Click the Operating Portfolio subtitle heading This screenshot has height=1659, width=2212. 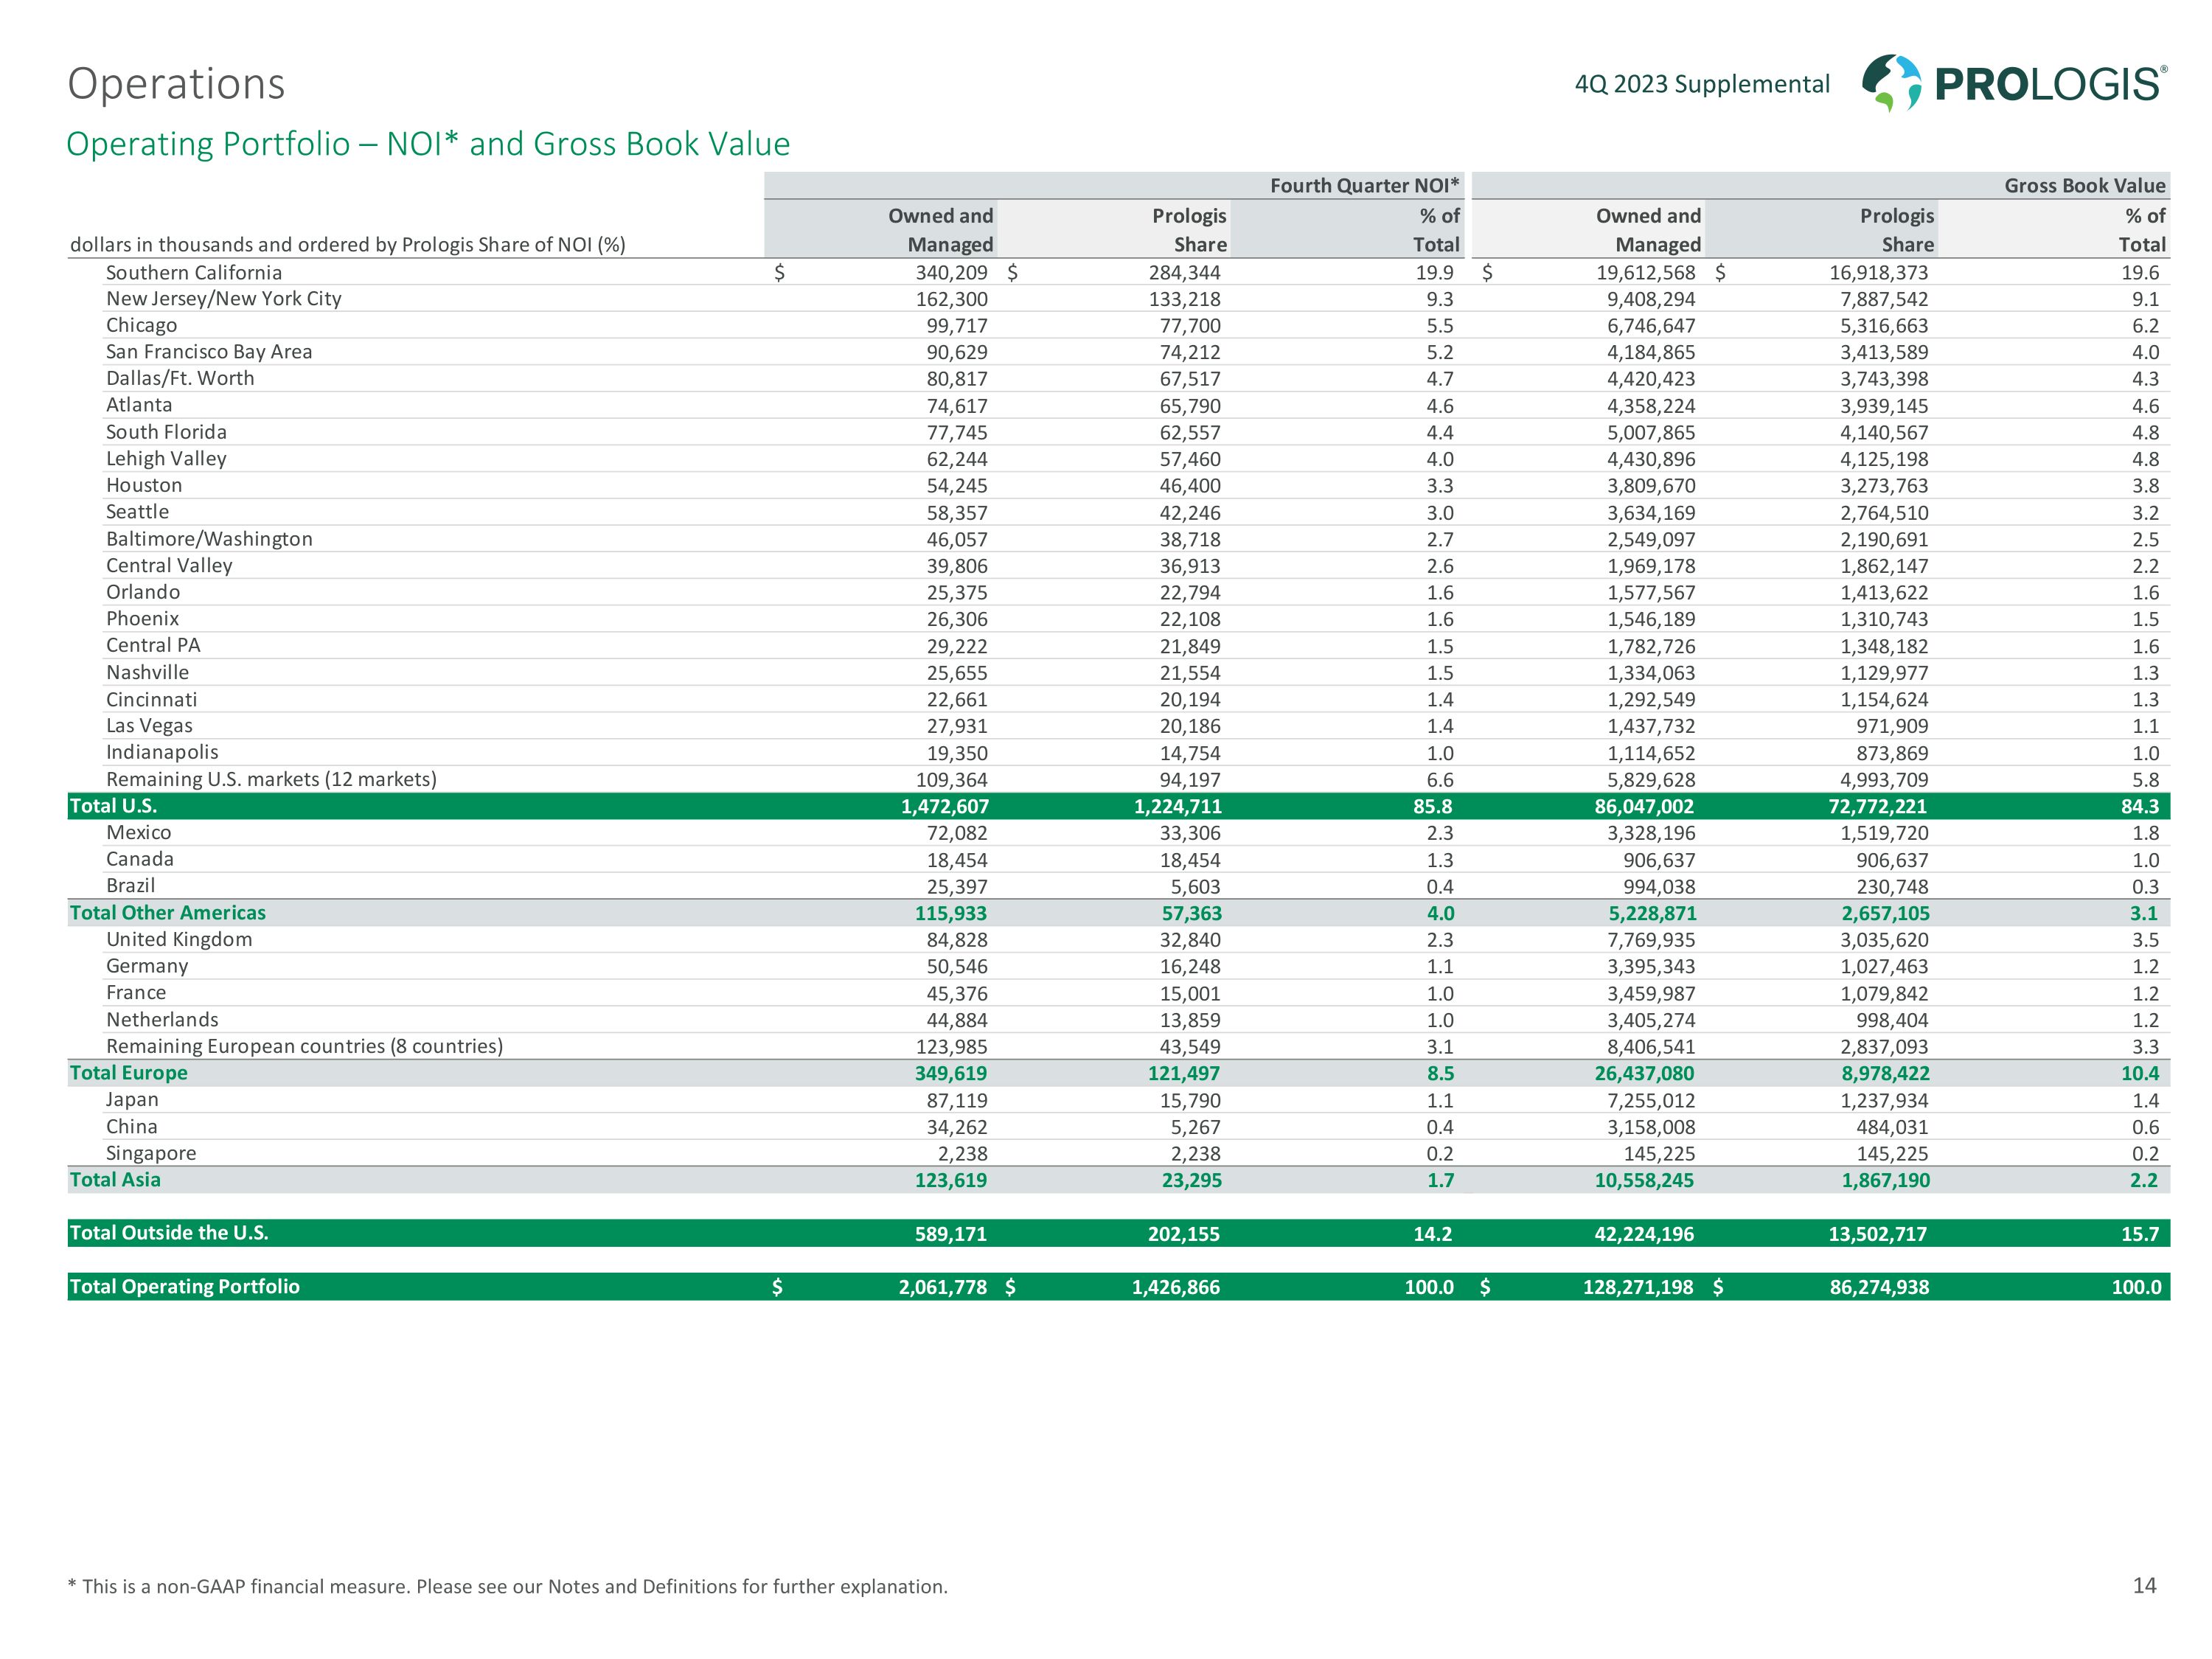(428, 144)
